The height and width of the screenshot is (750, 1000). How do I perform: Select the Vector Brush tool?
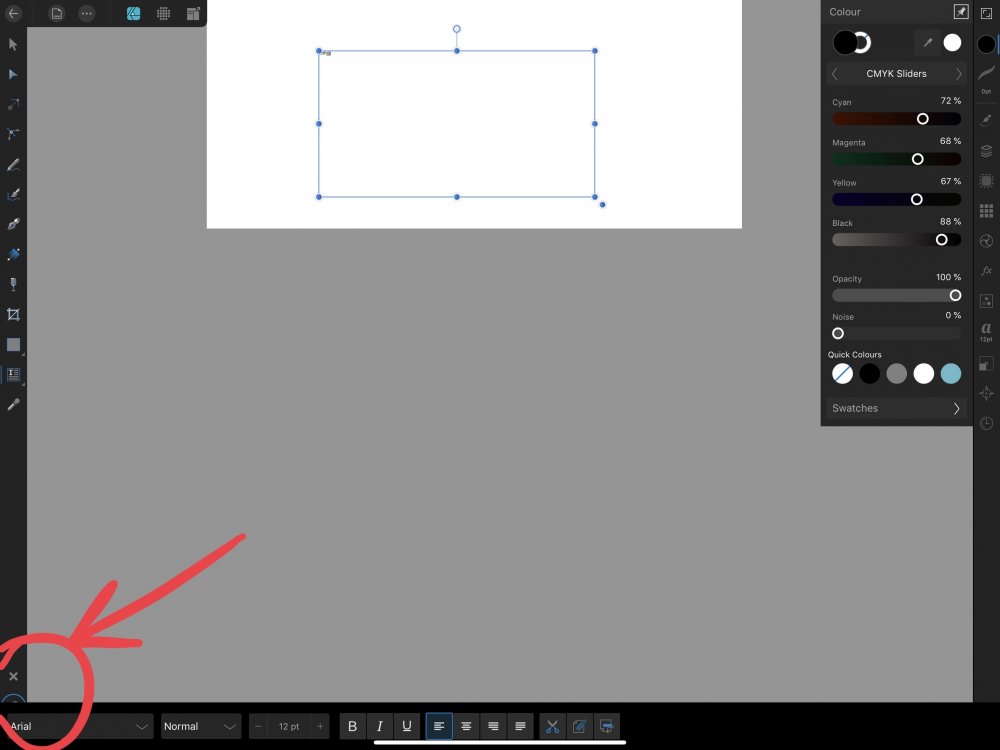(x=13, y=195)
